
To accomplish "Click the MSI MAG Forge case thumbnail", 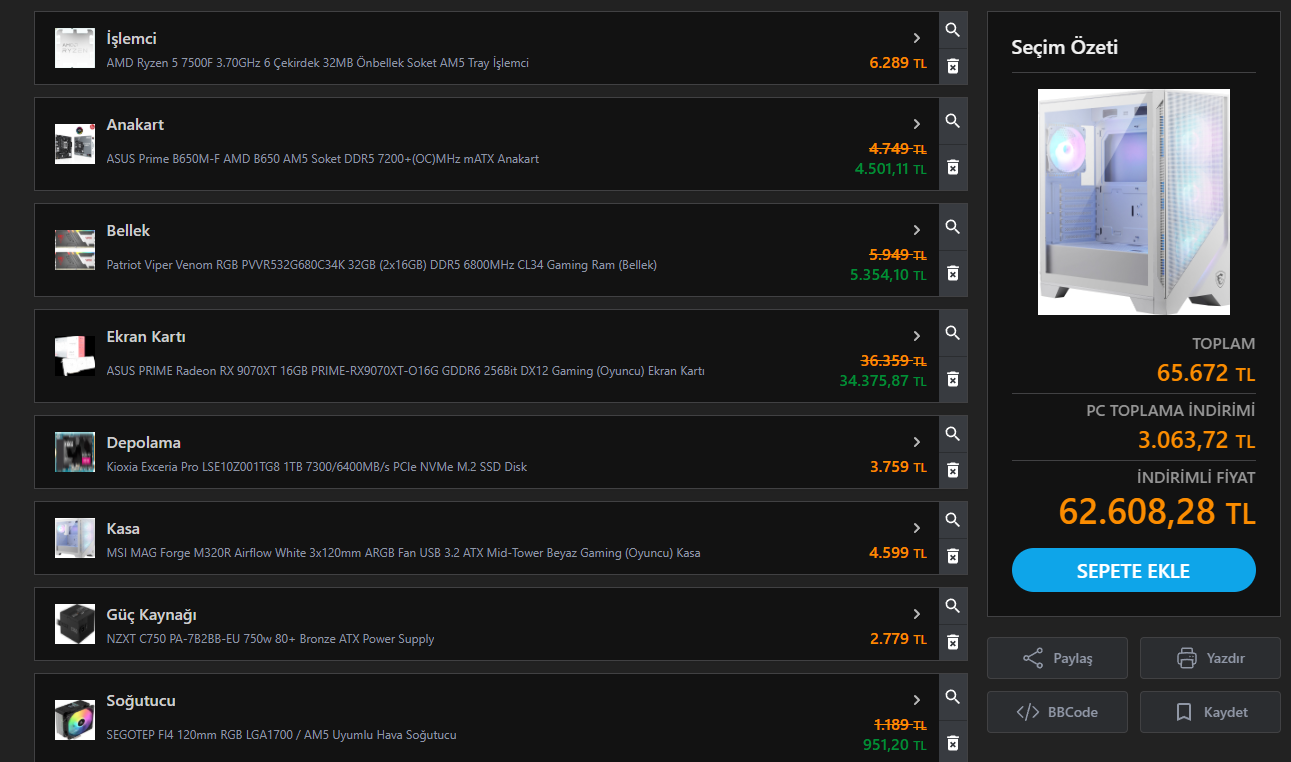I will click(75, 538).
